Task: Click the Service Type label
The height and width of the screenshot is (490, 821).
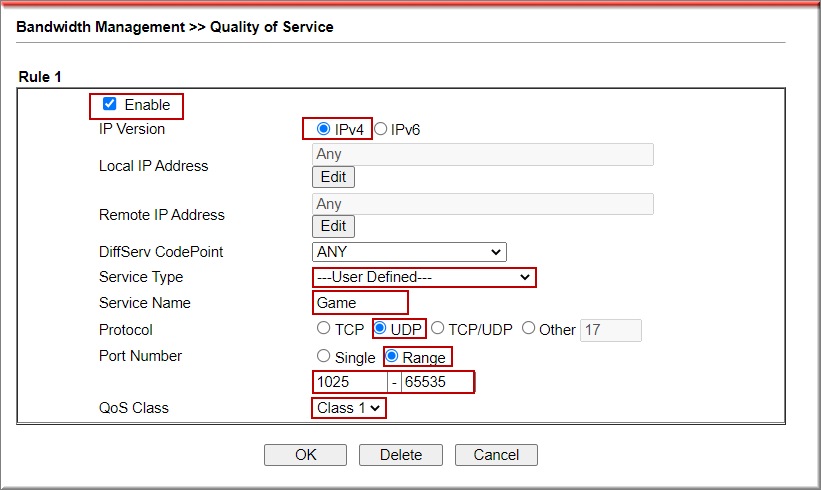Action: click(x=141, y=277)
